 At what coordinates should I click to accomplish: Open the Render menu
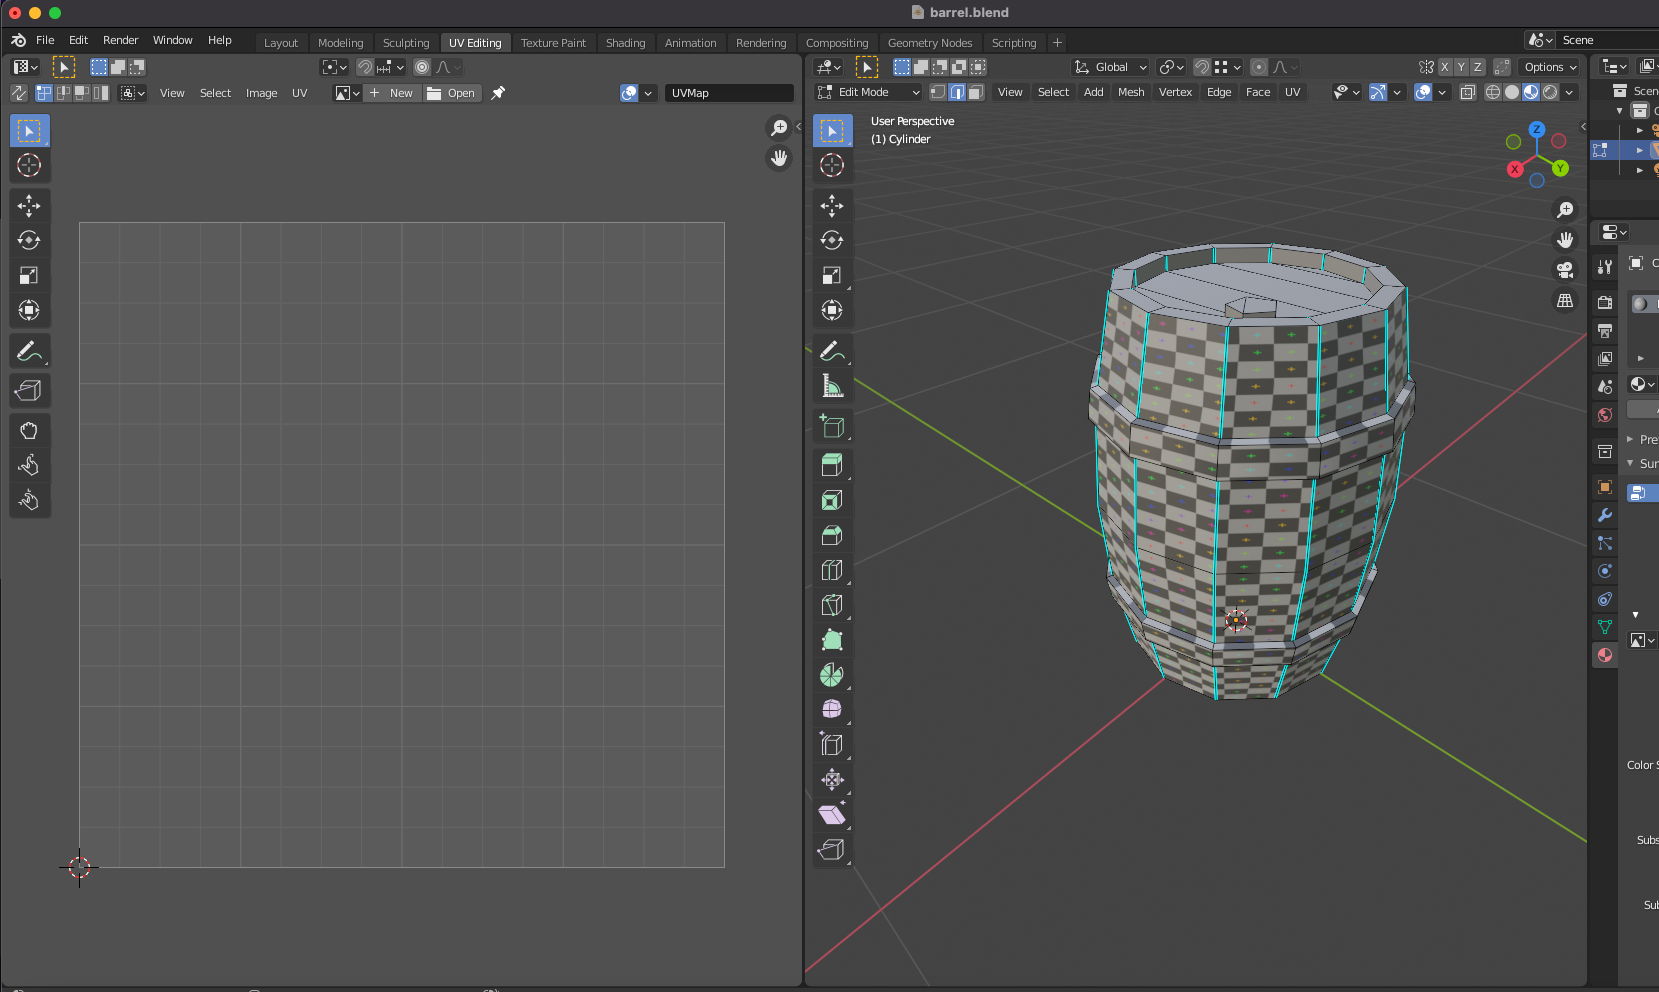click(x=120, y=40)
